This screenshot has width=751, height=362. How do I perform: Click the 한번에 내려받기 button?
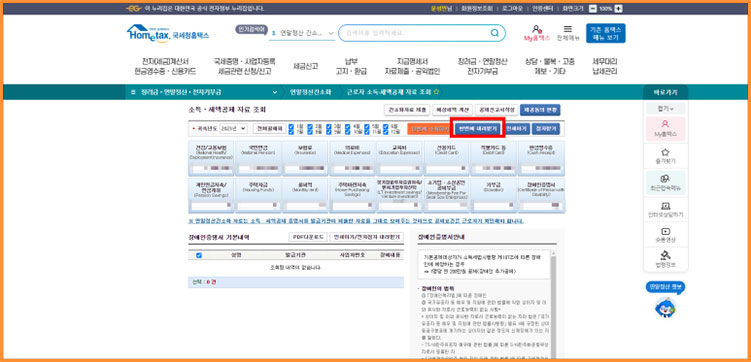coord(478,129)
